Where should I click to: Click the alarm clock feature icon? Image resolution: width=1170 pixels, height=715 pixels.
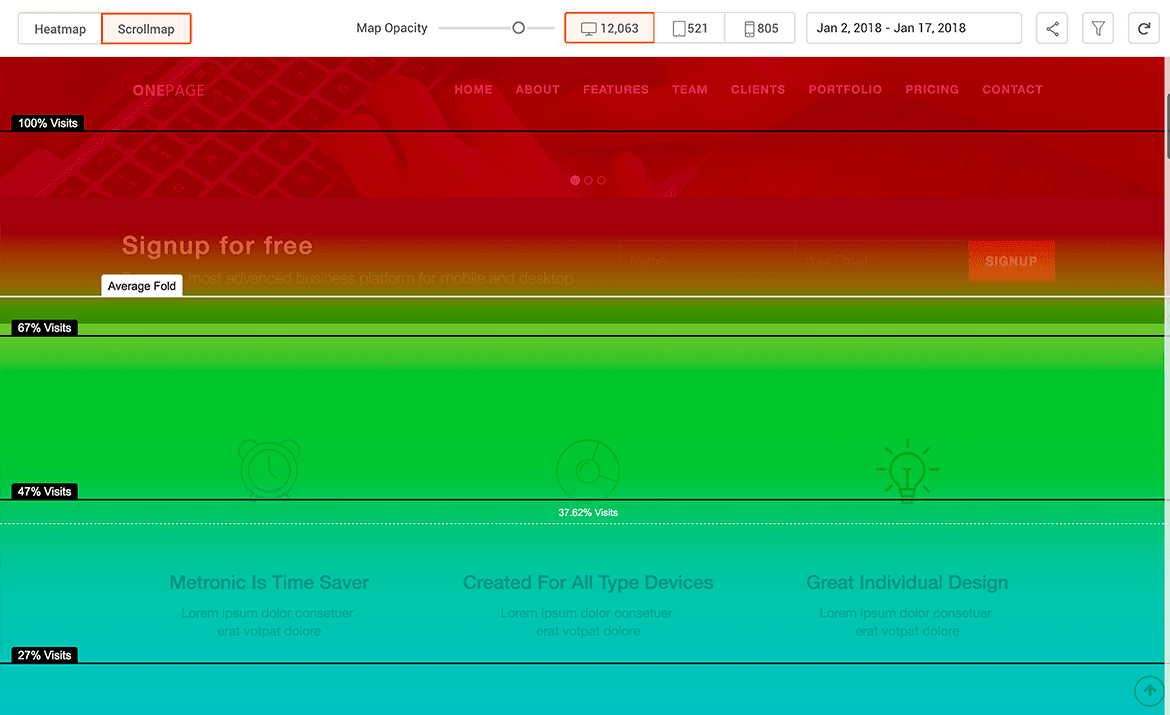click(269, 469)
